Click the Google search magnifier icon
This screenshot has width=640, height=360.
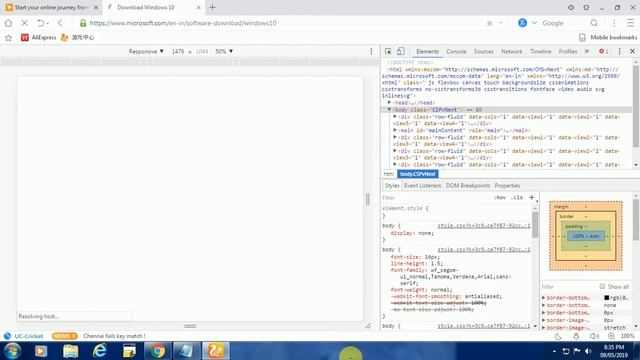[594, 23]
